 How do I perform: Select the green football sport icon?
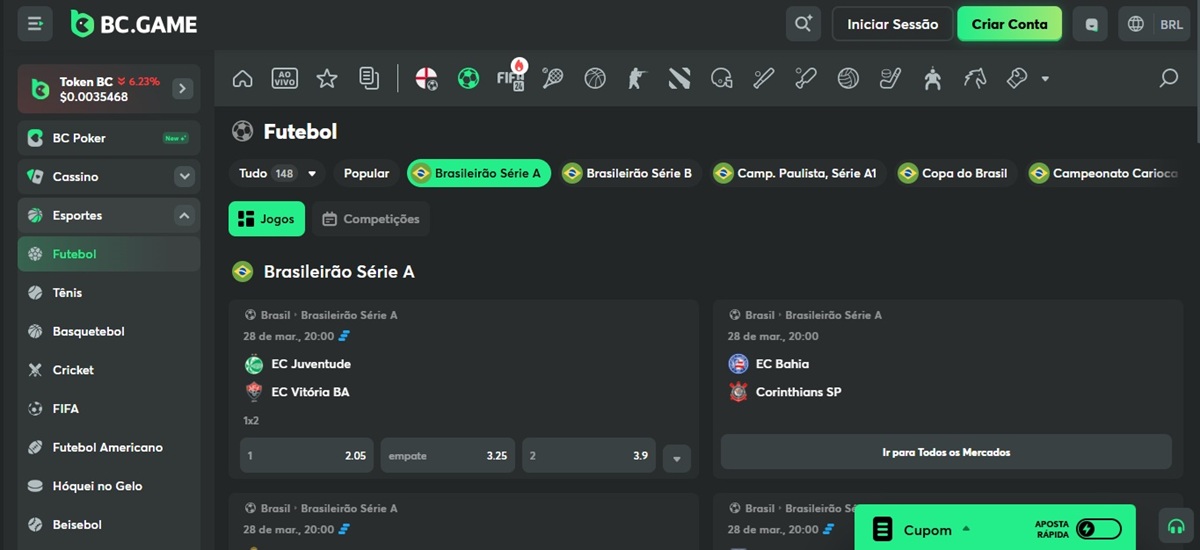[x=468, y=78]
